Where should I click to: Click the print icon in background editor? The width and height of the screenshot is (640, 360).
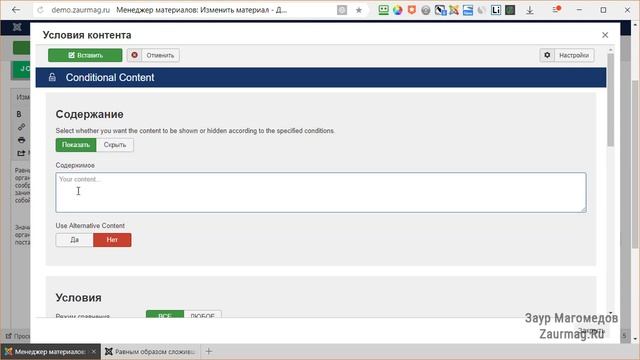tap(21, 140)
